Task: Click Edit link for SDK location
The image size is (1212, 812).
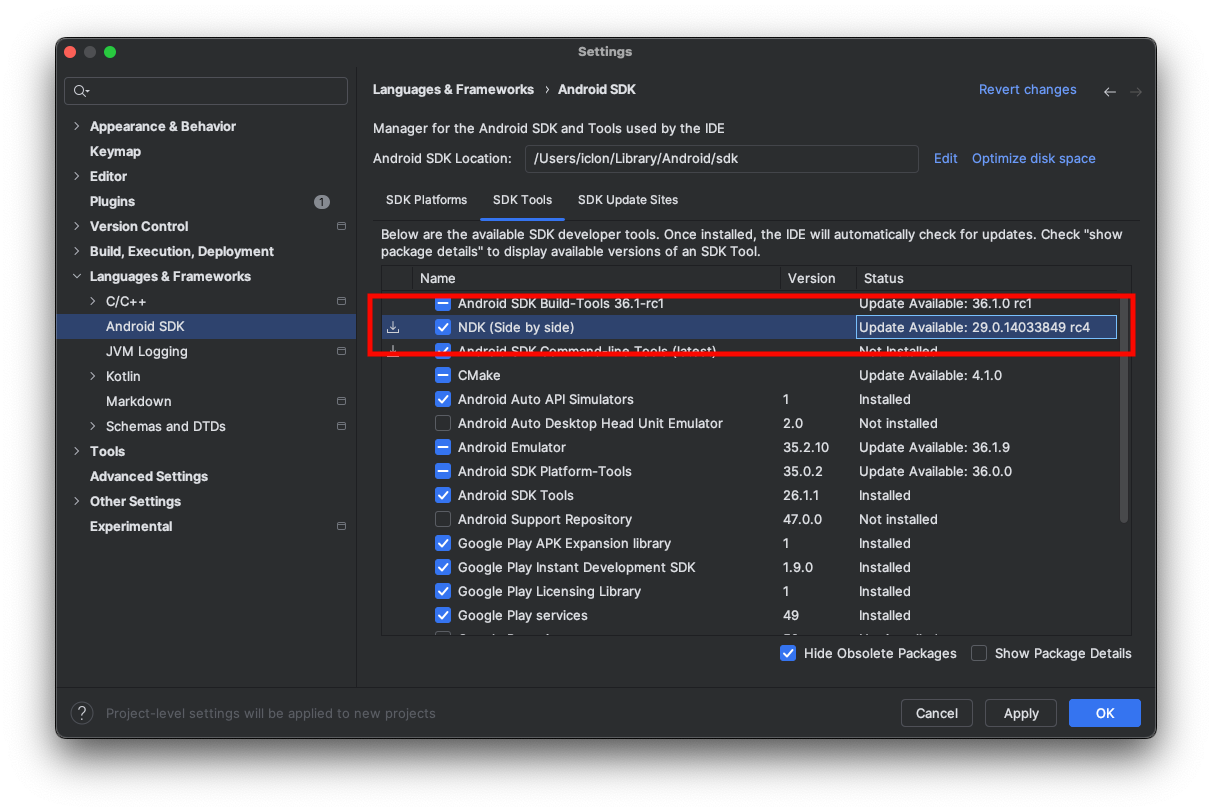Action: click(x=945, y=158)
